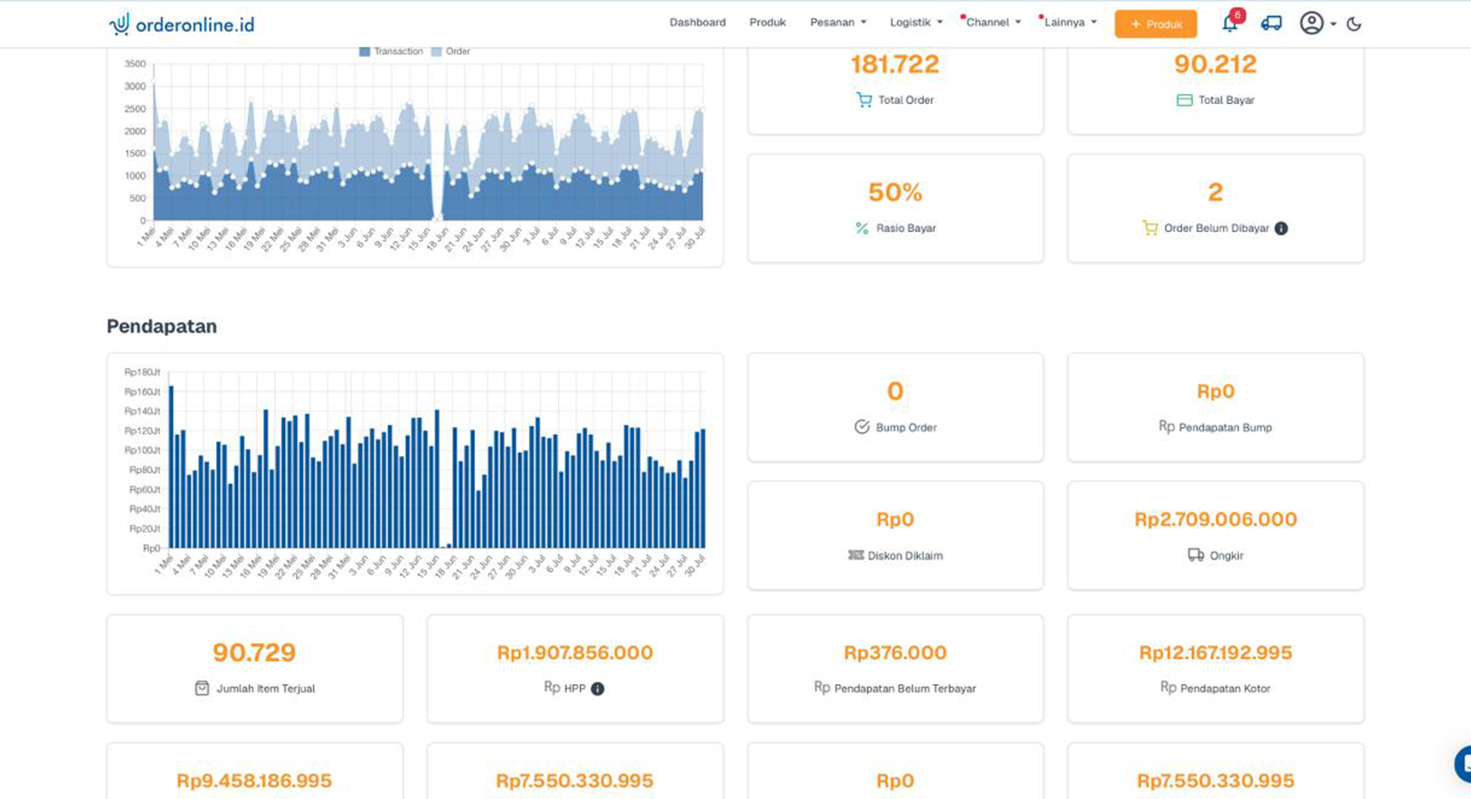Viewport: 1471px width, 799px height.
Task: Click the check circle icon beside Bump Order
Action: [862, 427]
